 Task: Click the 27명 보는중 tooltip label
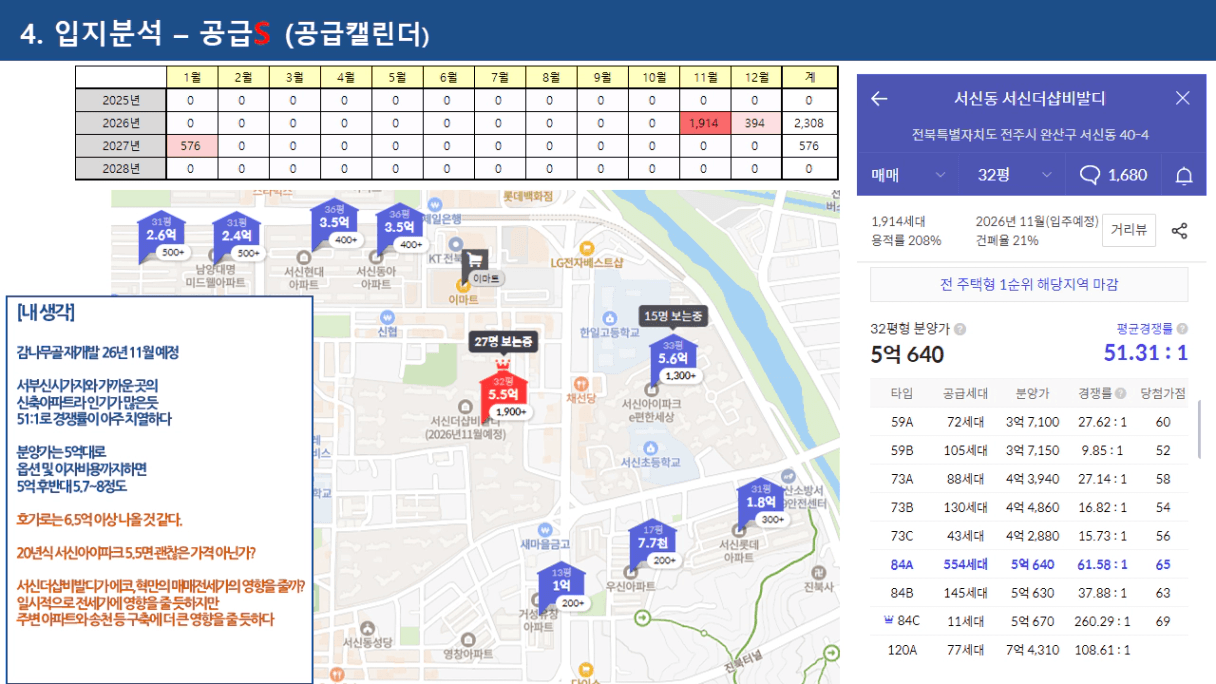tap(504, 342)
